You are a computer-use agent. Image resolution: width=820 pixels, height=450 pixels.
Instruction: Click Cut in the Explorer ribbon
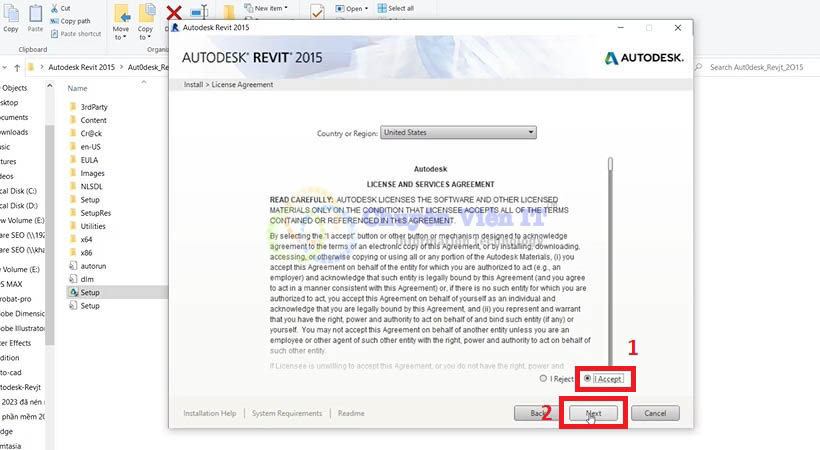pyautogui.click(x=61, y=8)
